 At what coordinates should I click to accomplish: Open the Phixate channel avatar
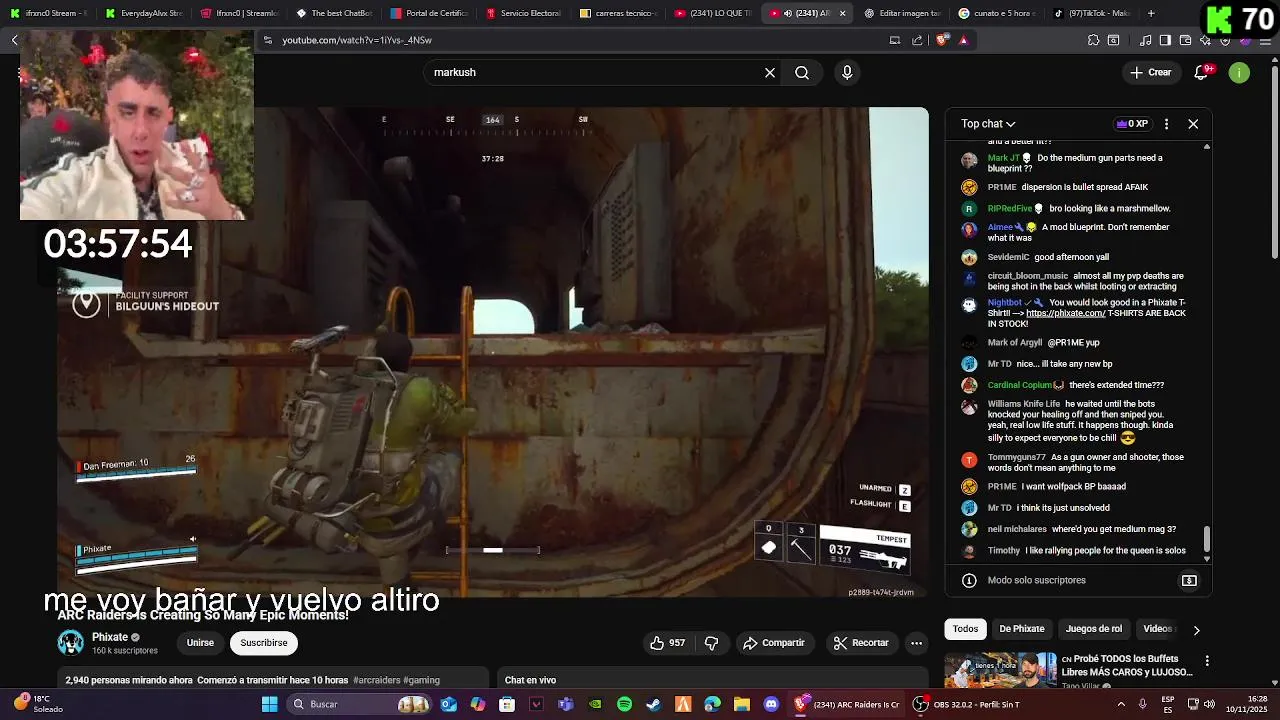pos(71,642)
